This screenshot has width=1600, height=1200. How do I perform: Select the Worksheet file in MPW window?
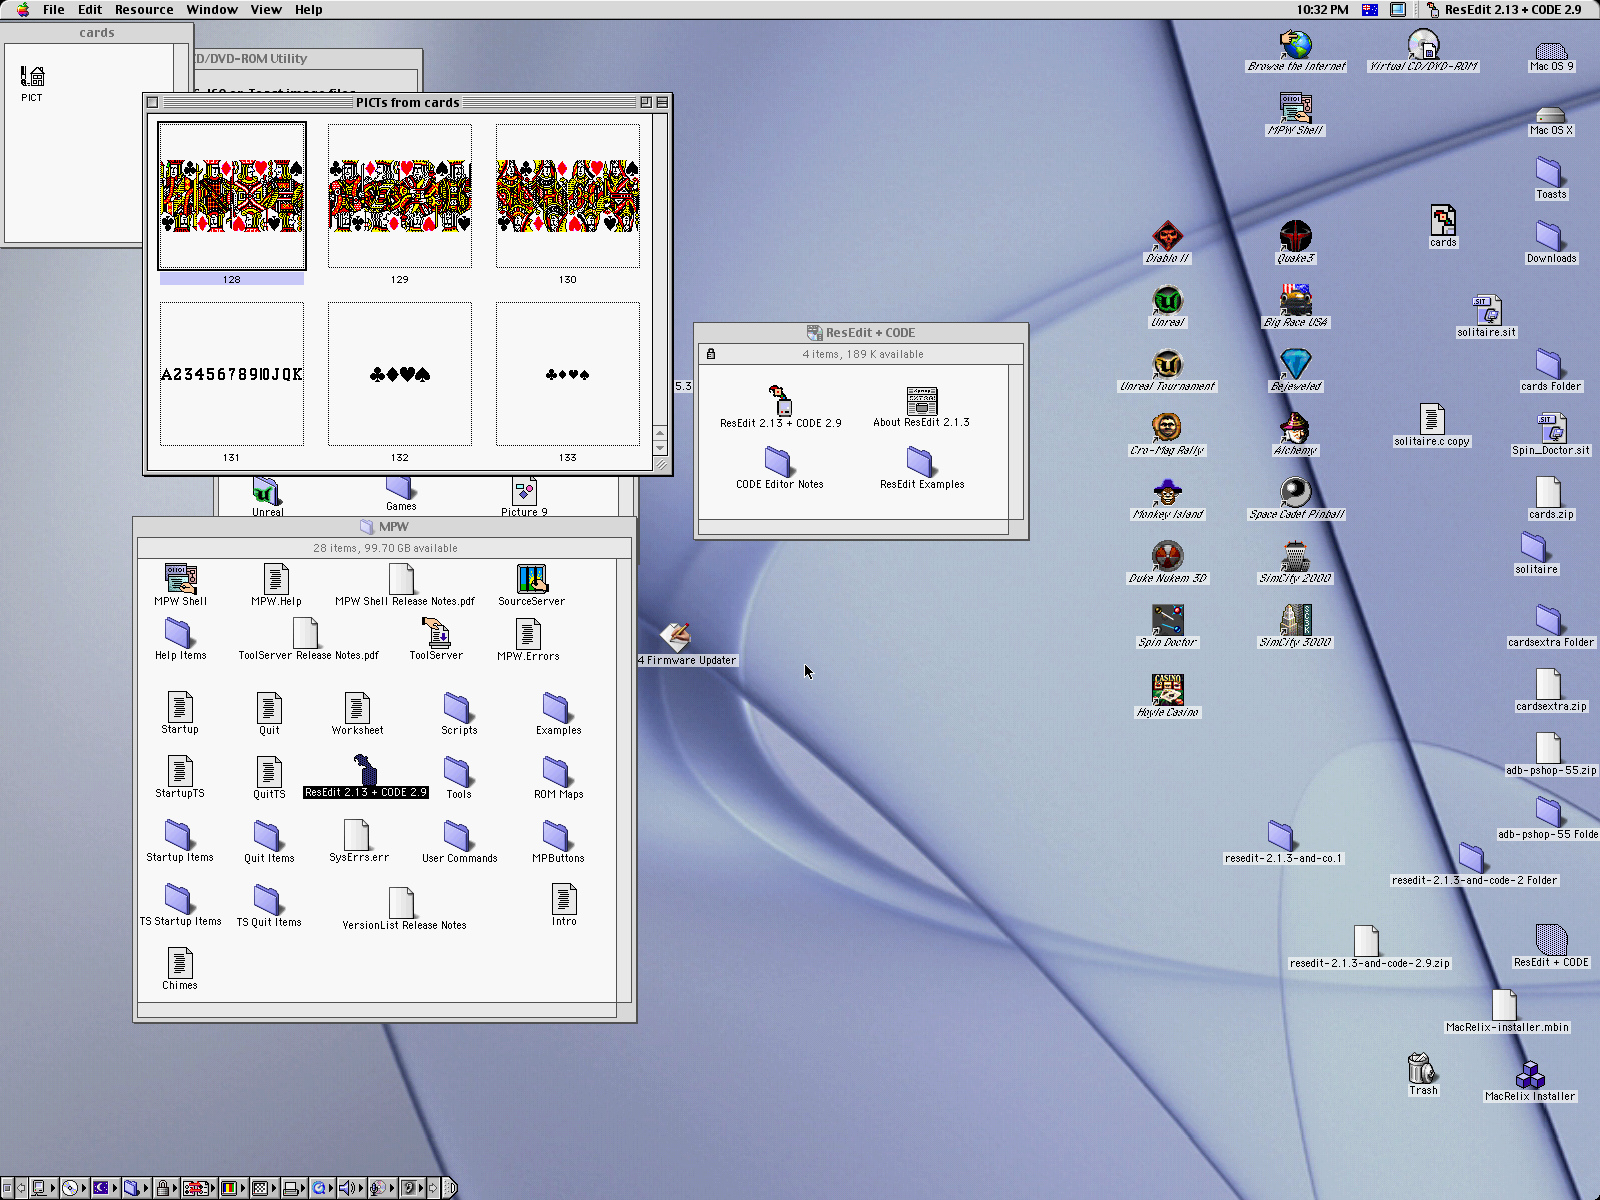(x=357, y=708)
